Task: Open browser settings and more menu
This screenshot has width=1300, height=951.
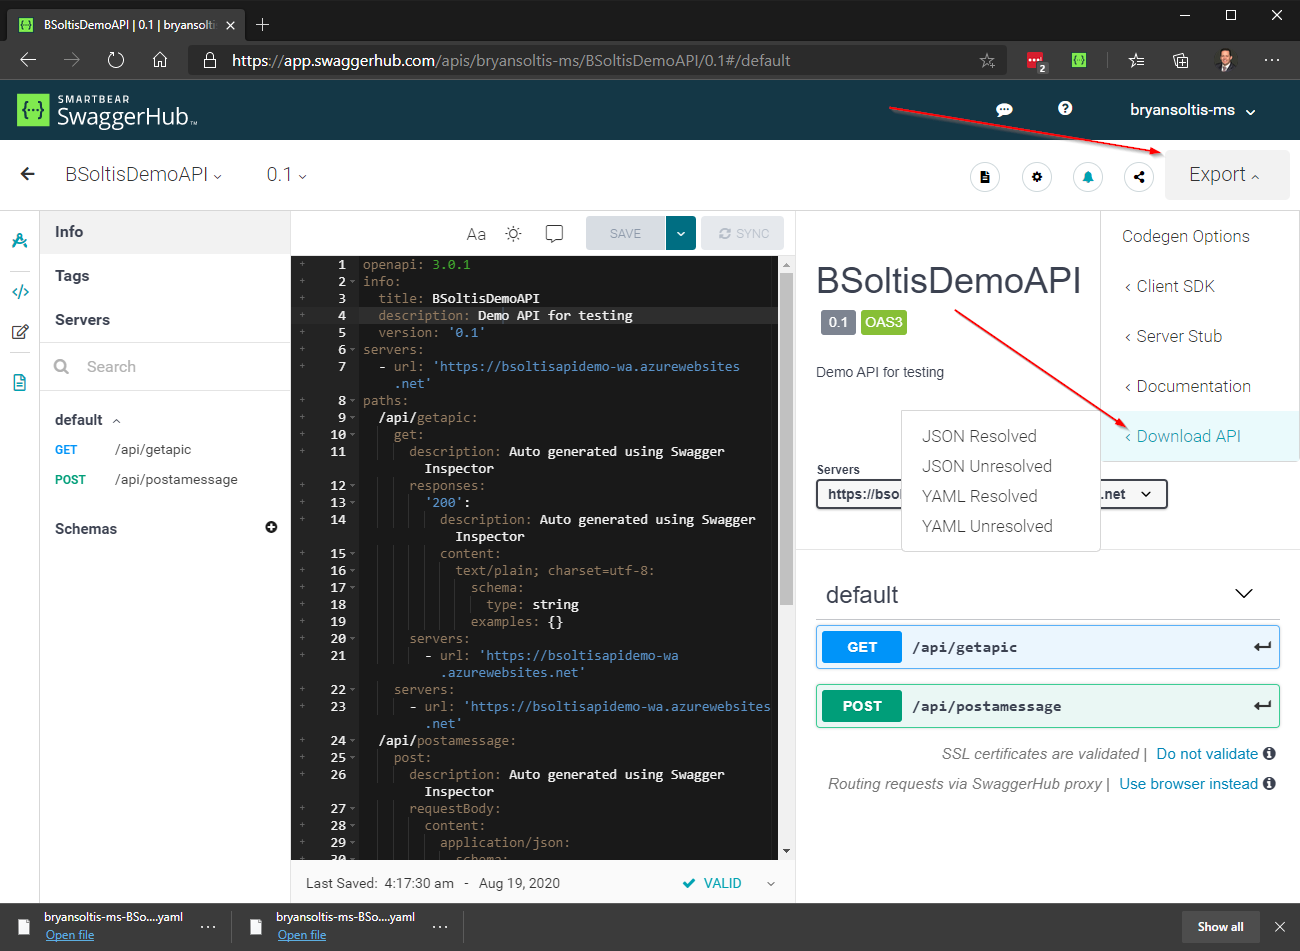Action: point(1272,60)
